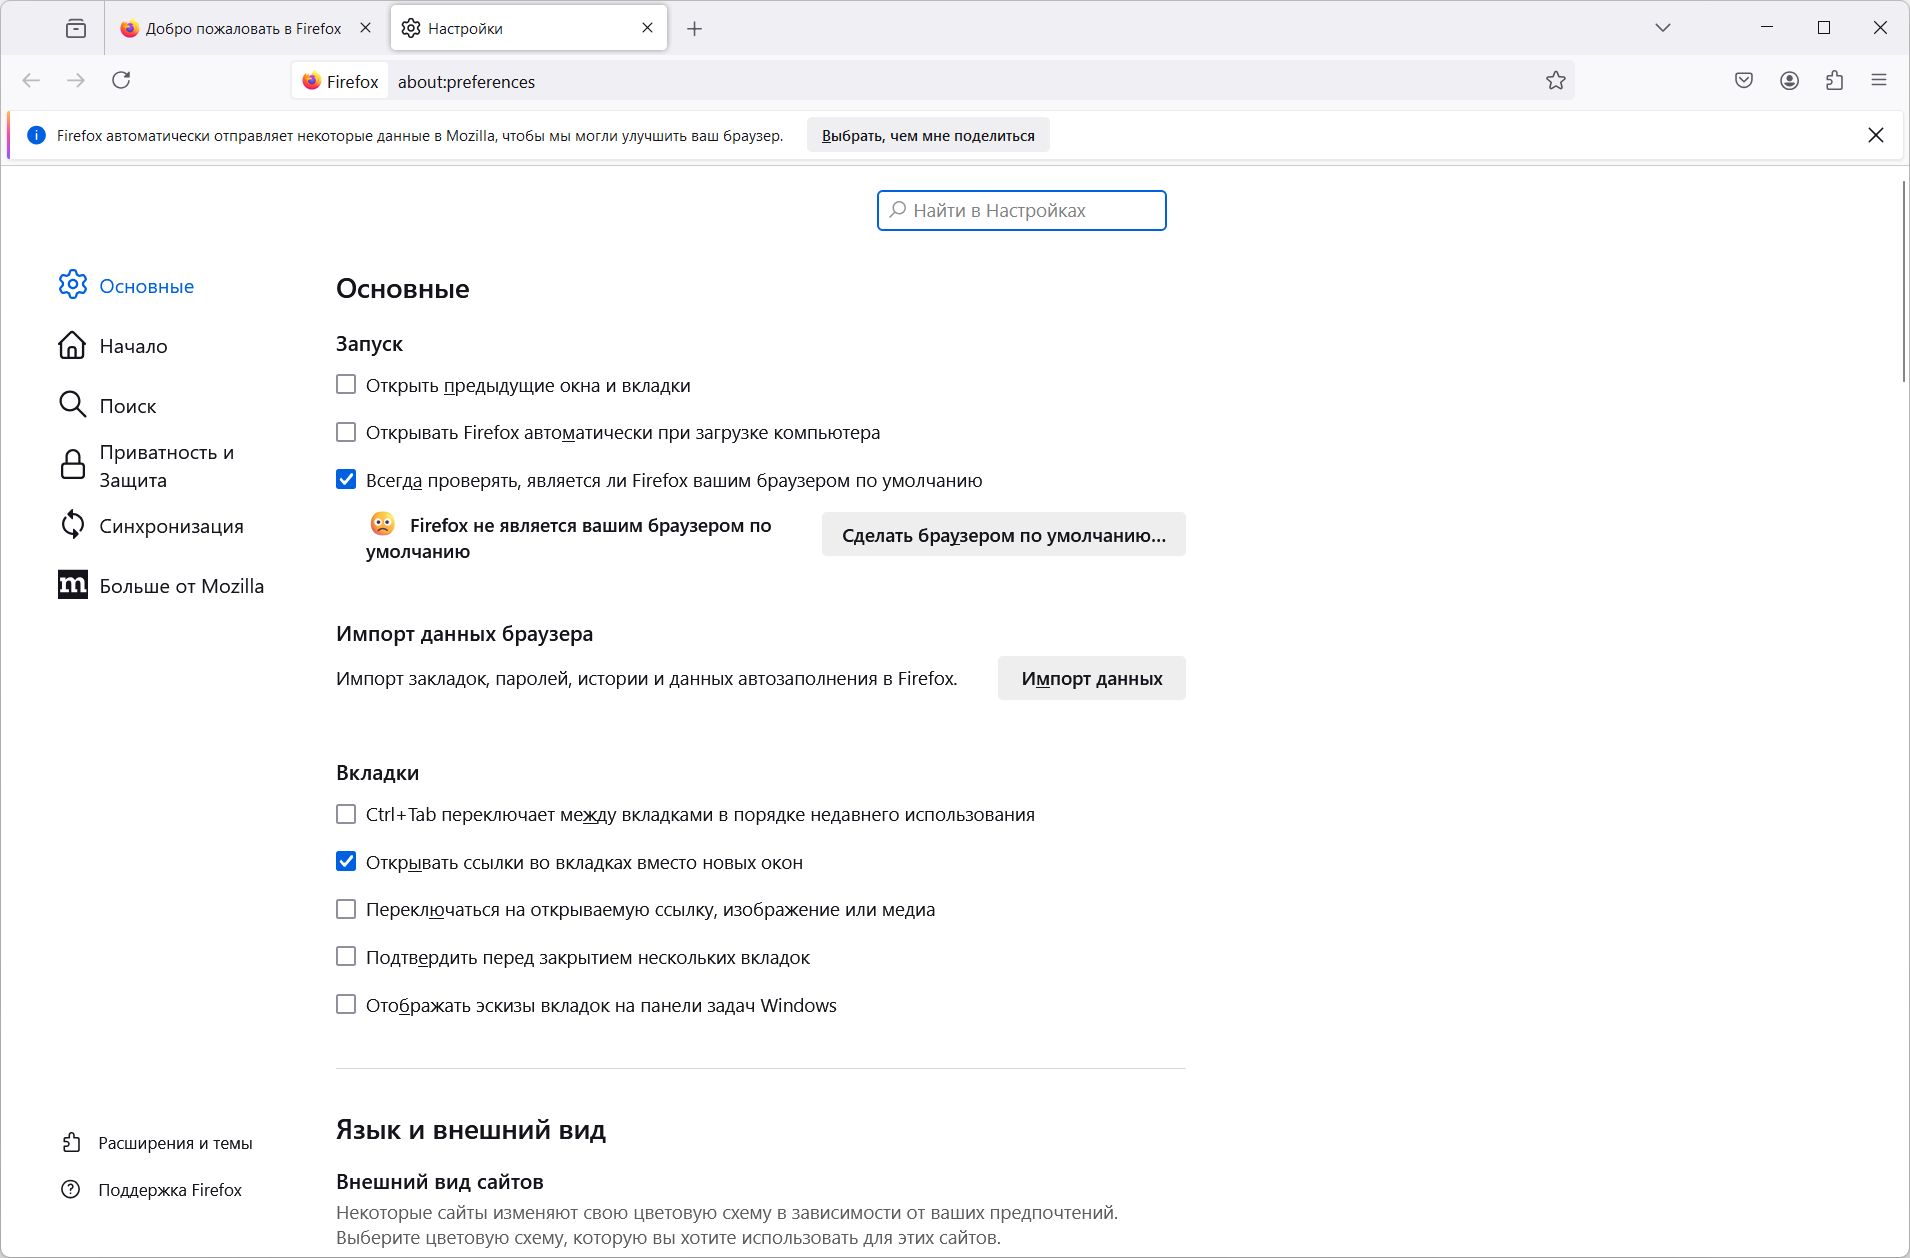Click the sad face emoji icon
Viewport: 1910px width, 1258px height.
tap(382, 524)
